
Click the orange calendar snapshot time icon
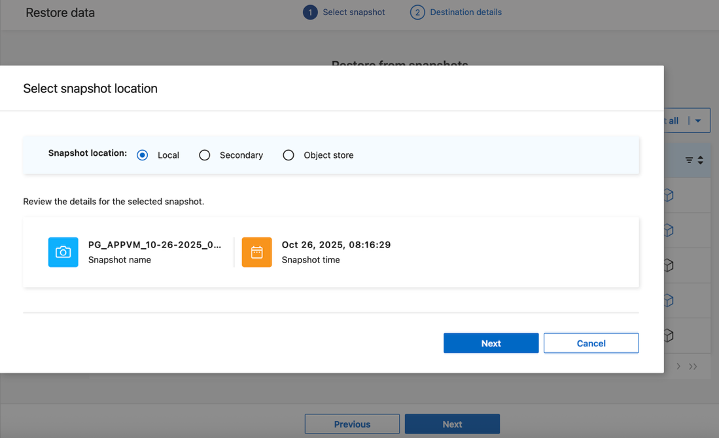click(256, 252)
